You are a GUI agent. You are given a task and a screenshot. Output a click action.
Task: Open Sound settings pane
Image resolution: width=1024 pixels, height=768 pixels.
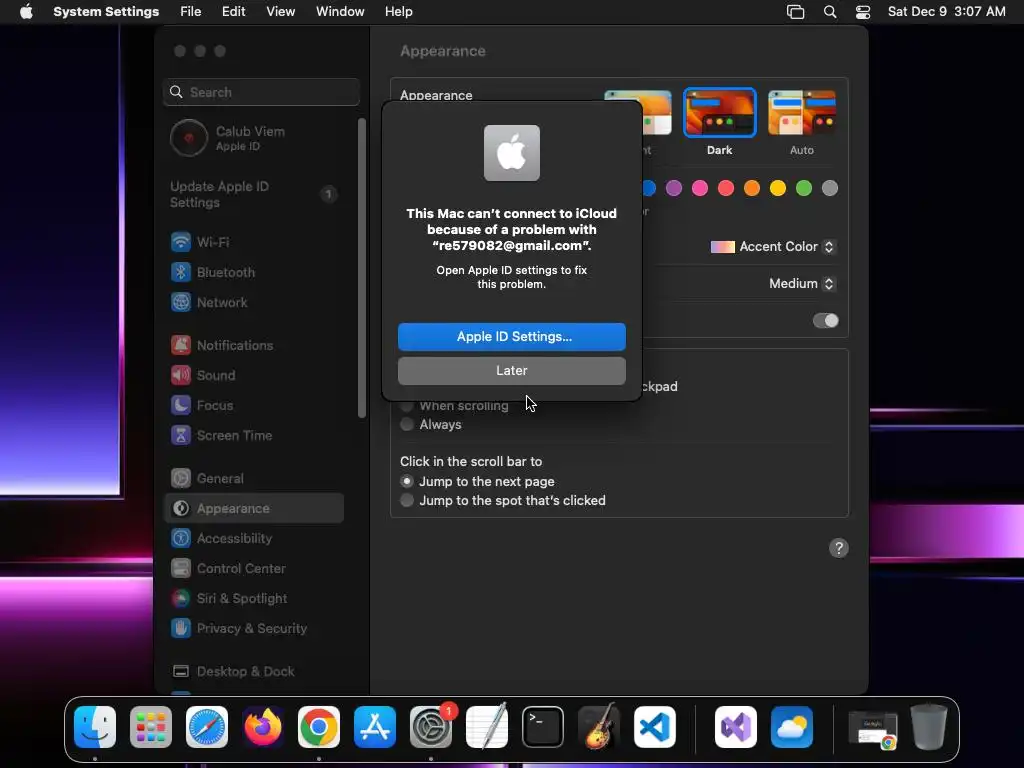click(255, 375)
